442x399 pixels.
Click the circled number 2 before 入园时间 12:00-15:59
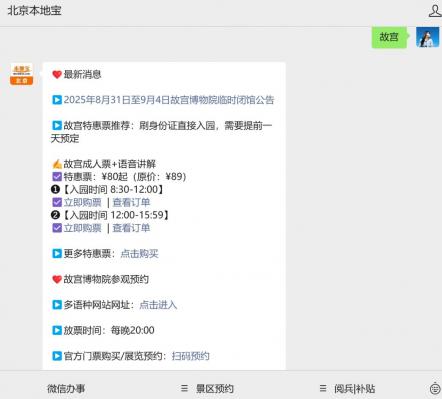tap(55, 215)
